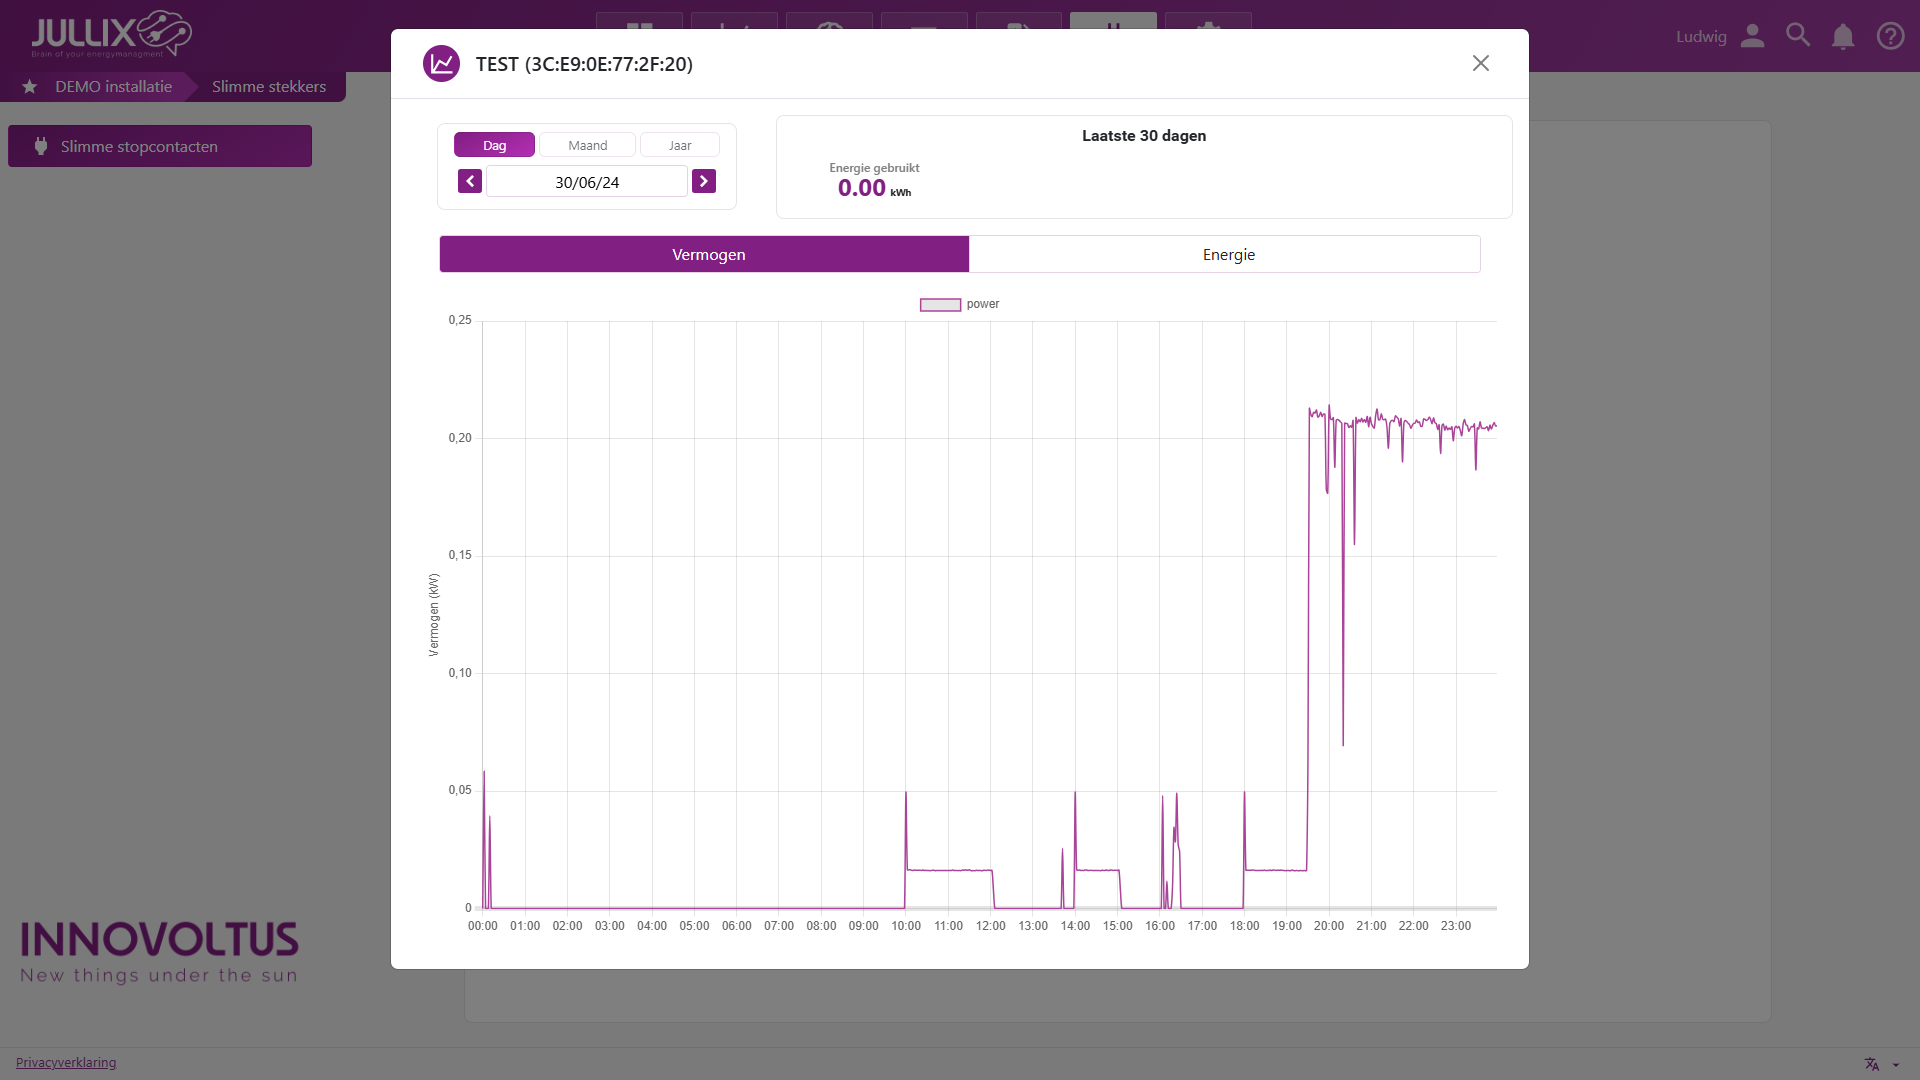Click the date field 30/06/24
The width and height of the screenshot is (1920, 1080).
(587, 182)
